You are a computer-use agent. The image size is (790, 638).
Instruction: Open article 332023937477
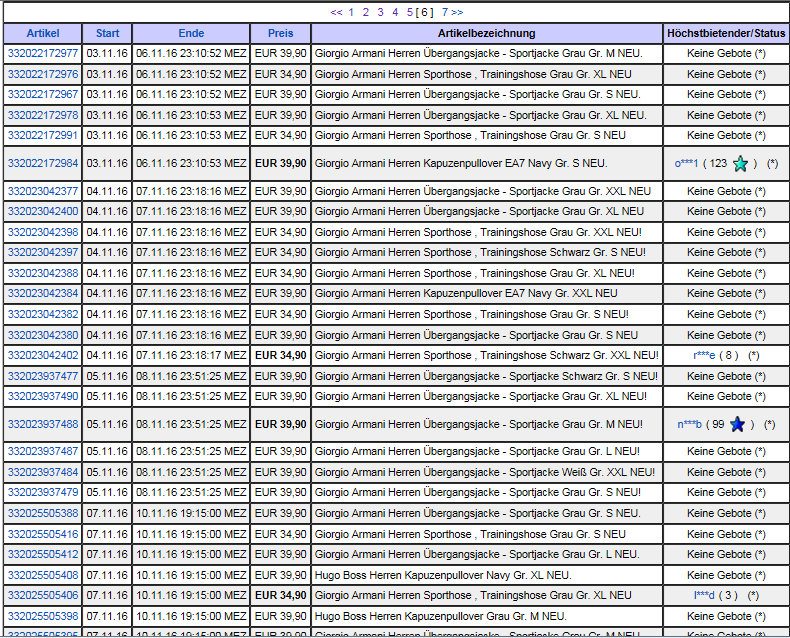point(43,376)
